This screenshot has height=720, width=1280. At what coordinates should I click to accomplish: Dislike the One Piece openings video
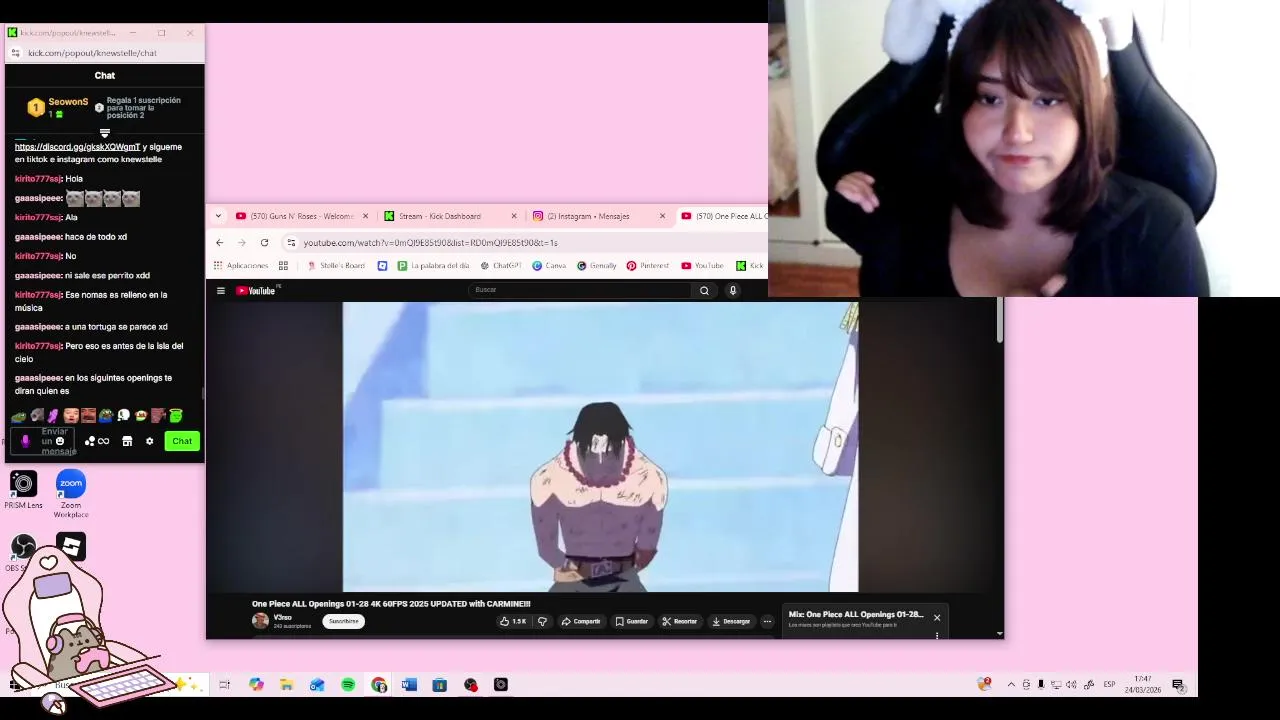542,621
